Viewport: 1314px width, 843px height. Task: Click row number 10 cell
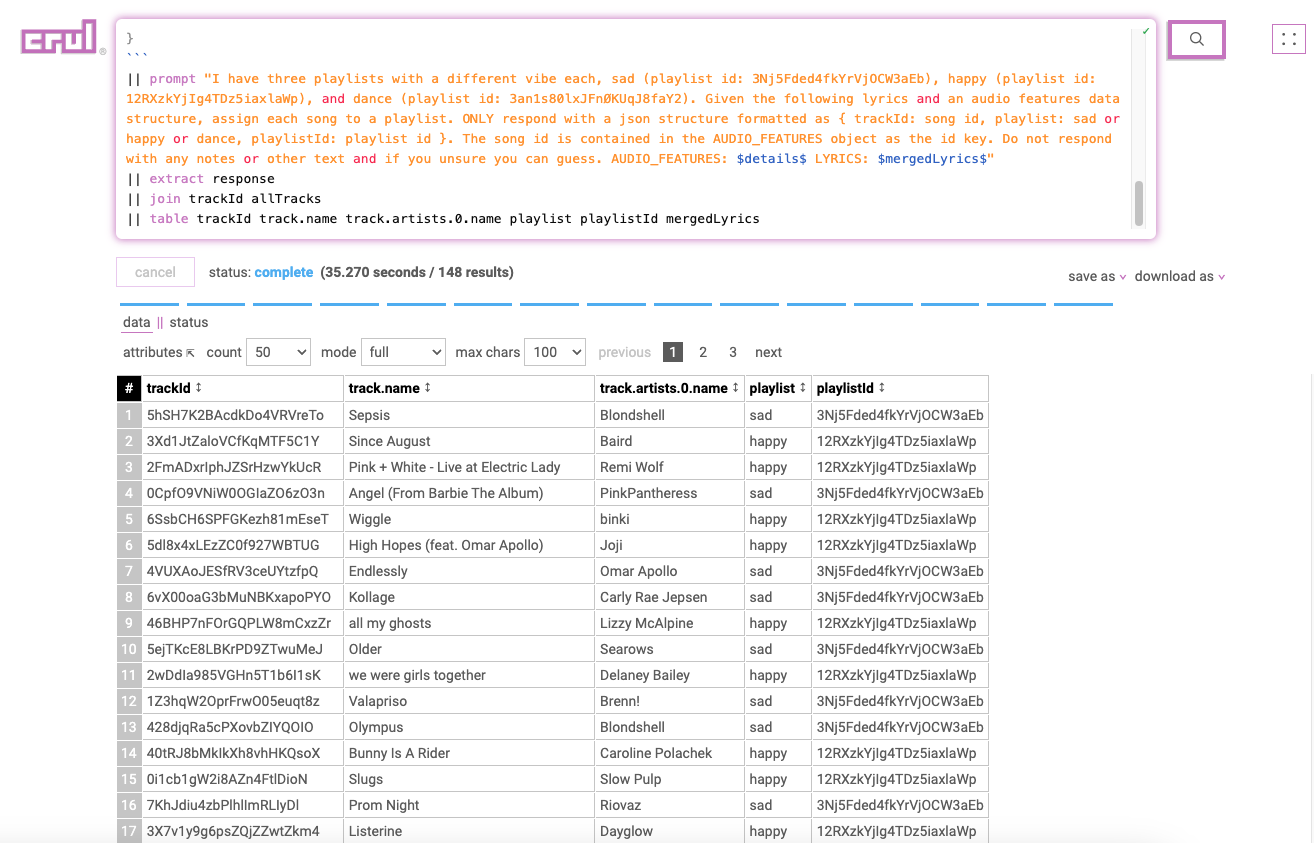click(129, 649)
